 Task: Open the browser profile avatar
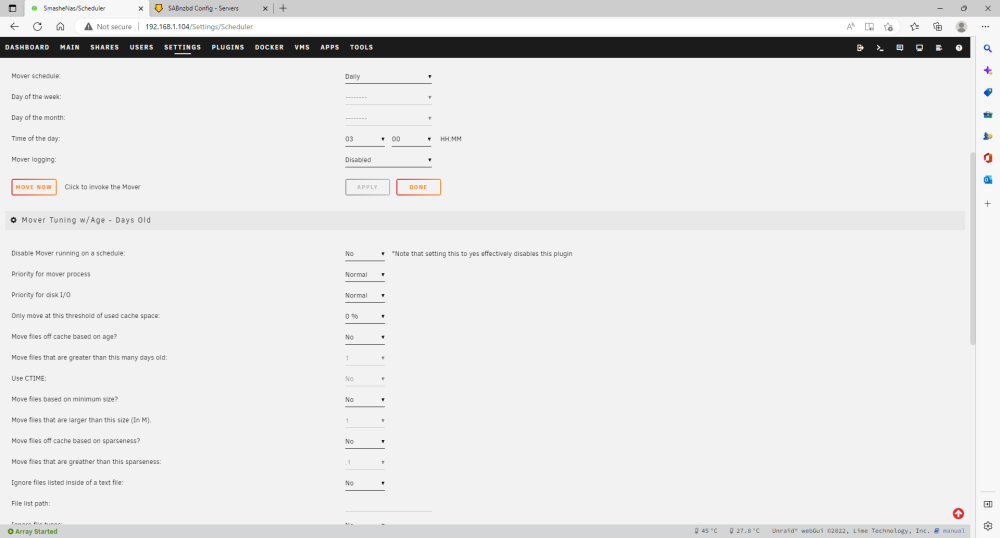(x=961, y=27)
